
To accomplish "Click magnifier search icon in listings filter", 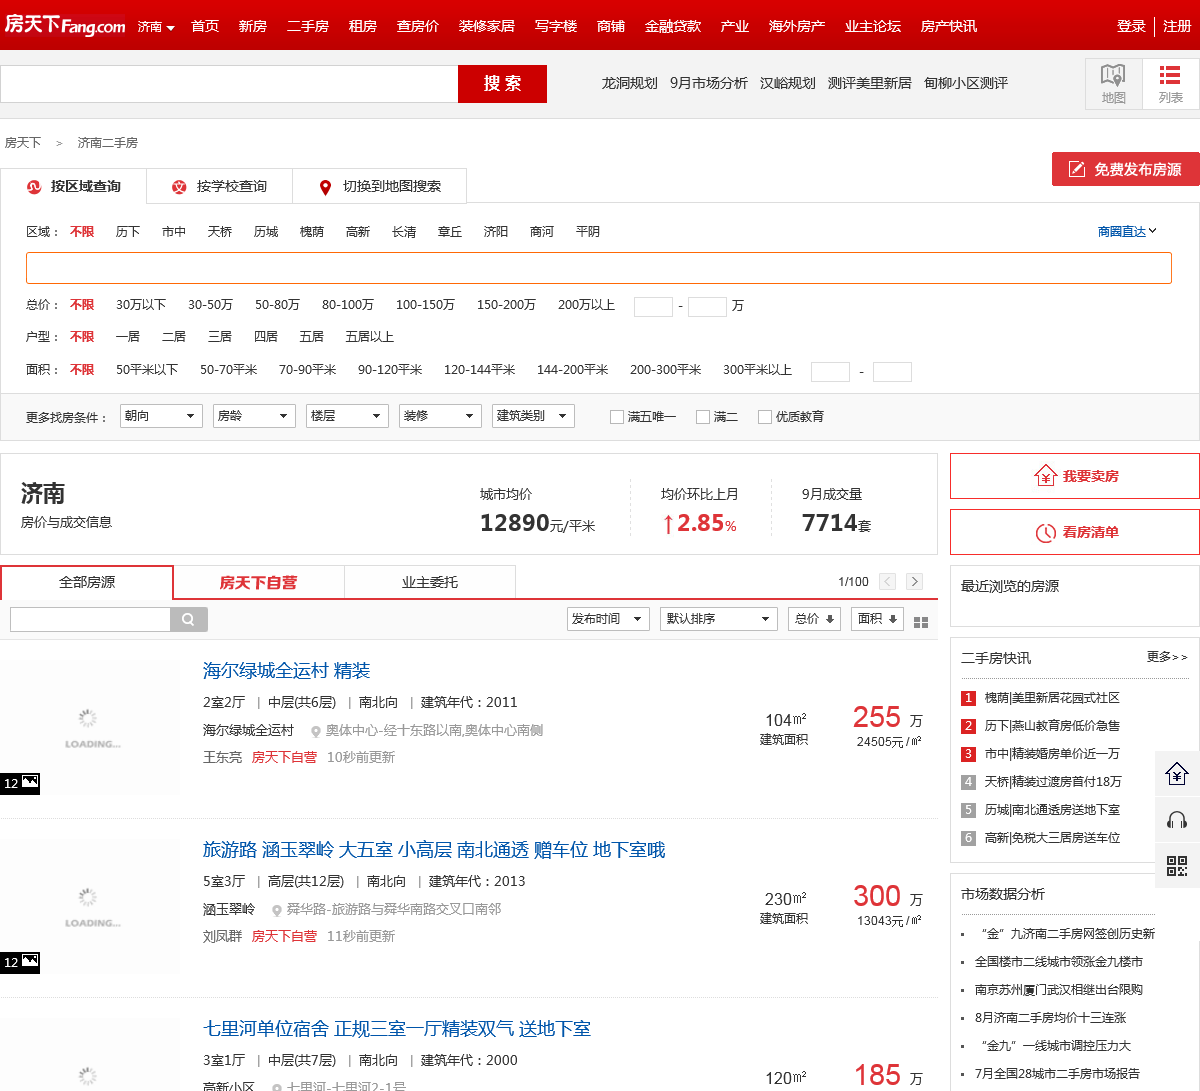I will tap(189, 619).
